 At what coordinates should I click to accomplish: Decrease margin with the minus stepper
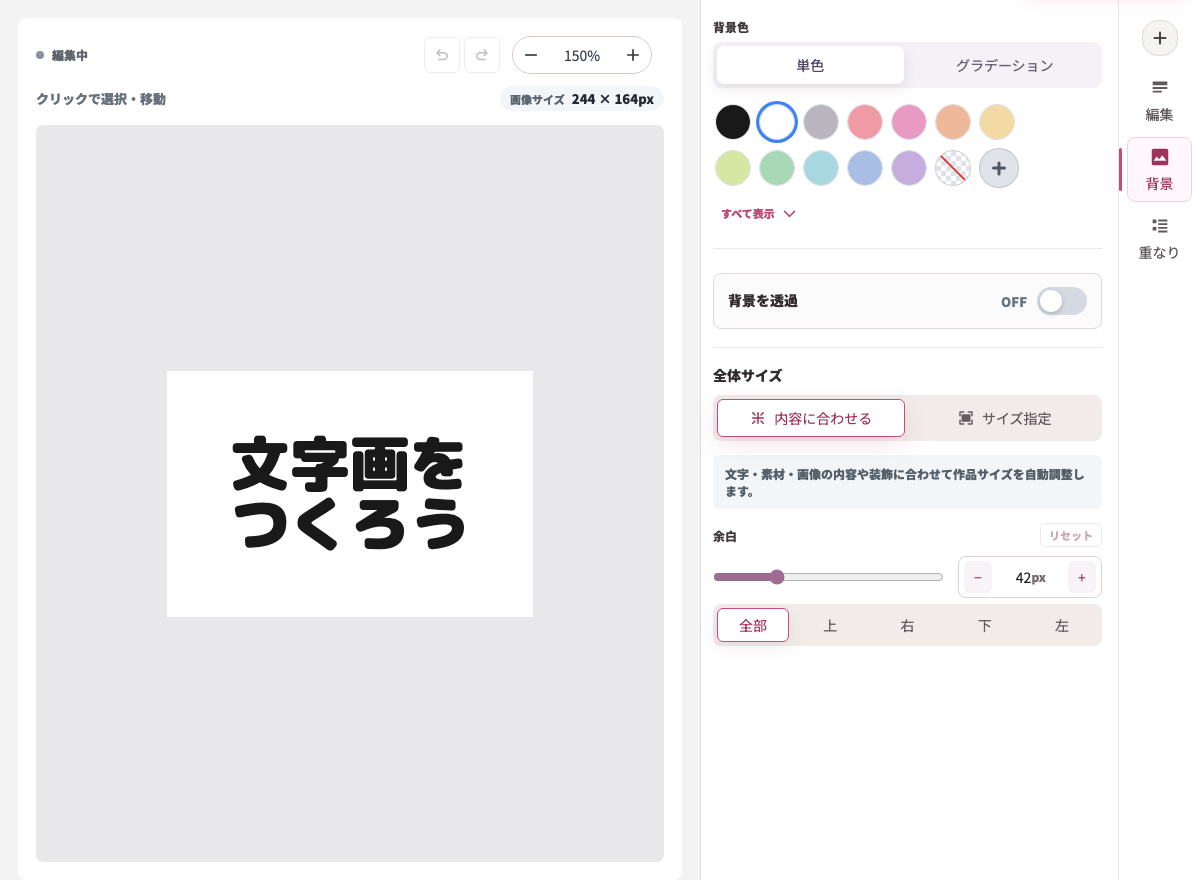(x=978, y=577)
